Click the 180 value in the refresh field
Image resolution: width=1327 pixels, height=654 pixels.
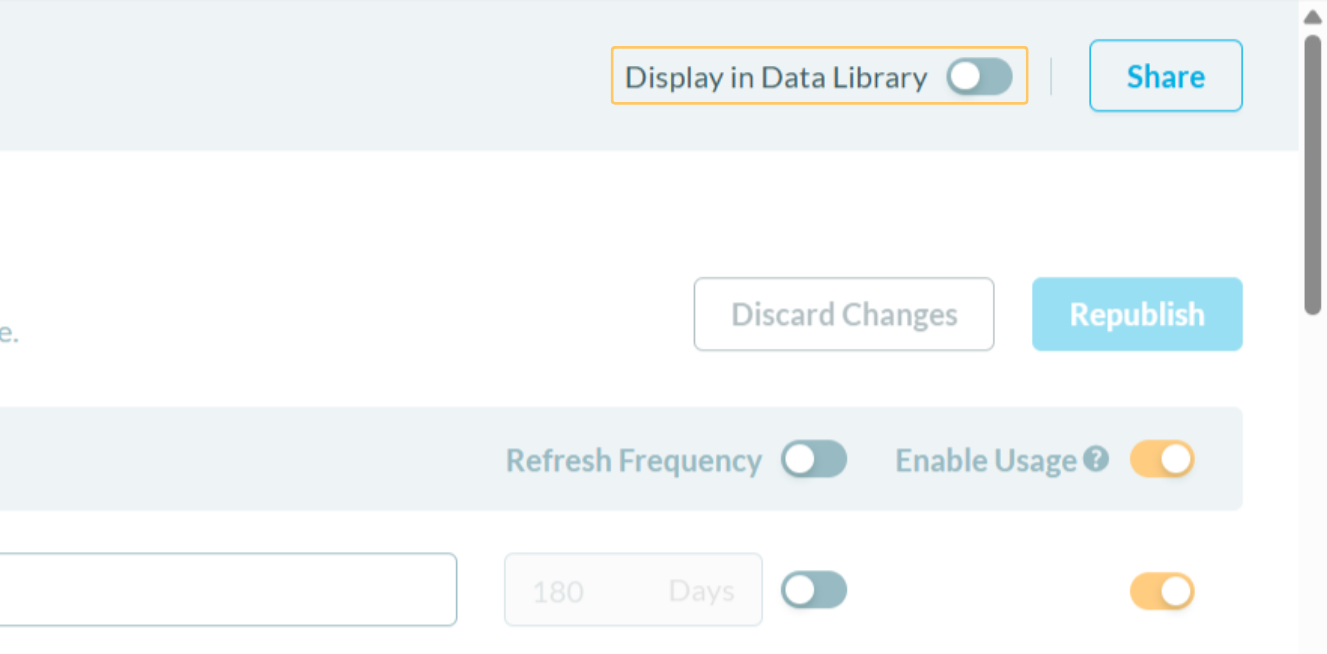pos(558,592)
